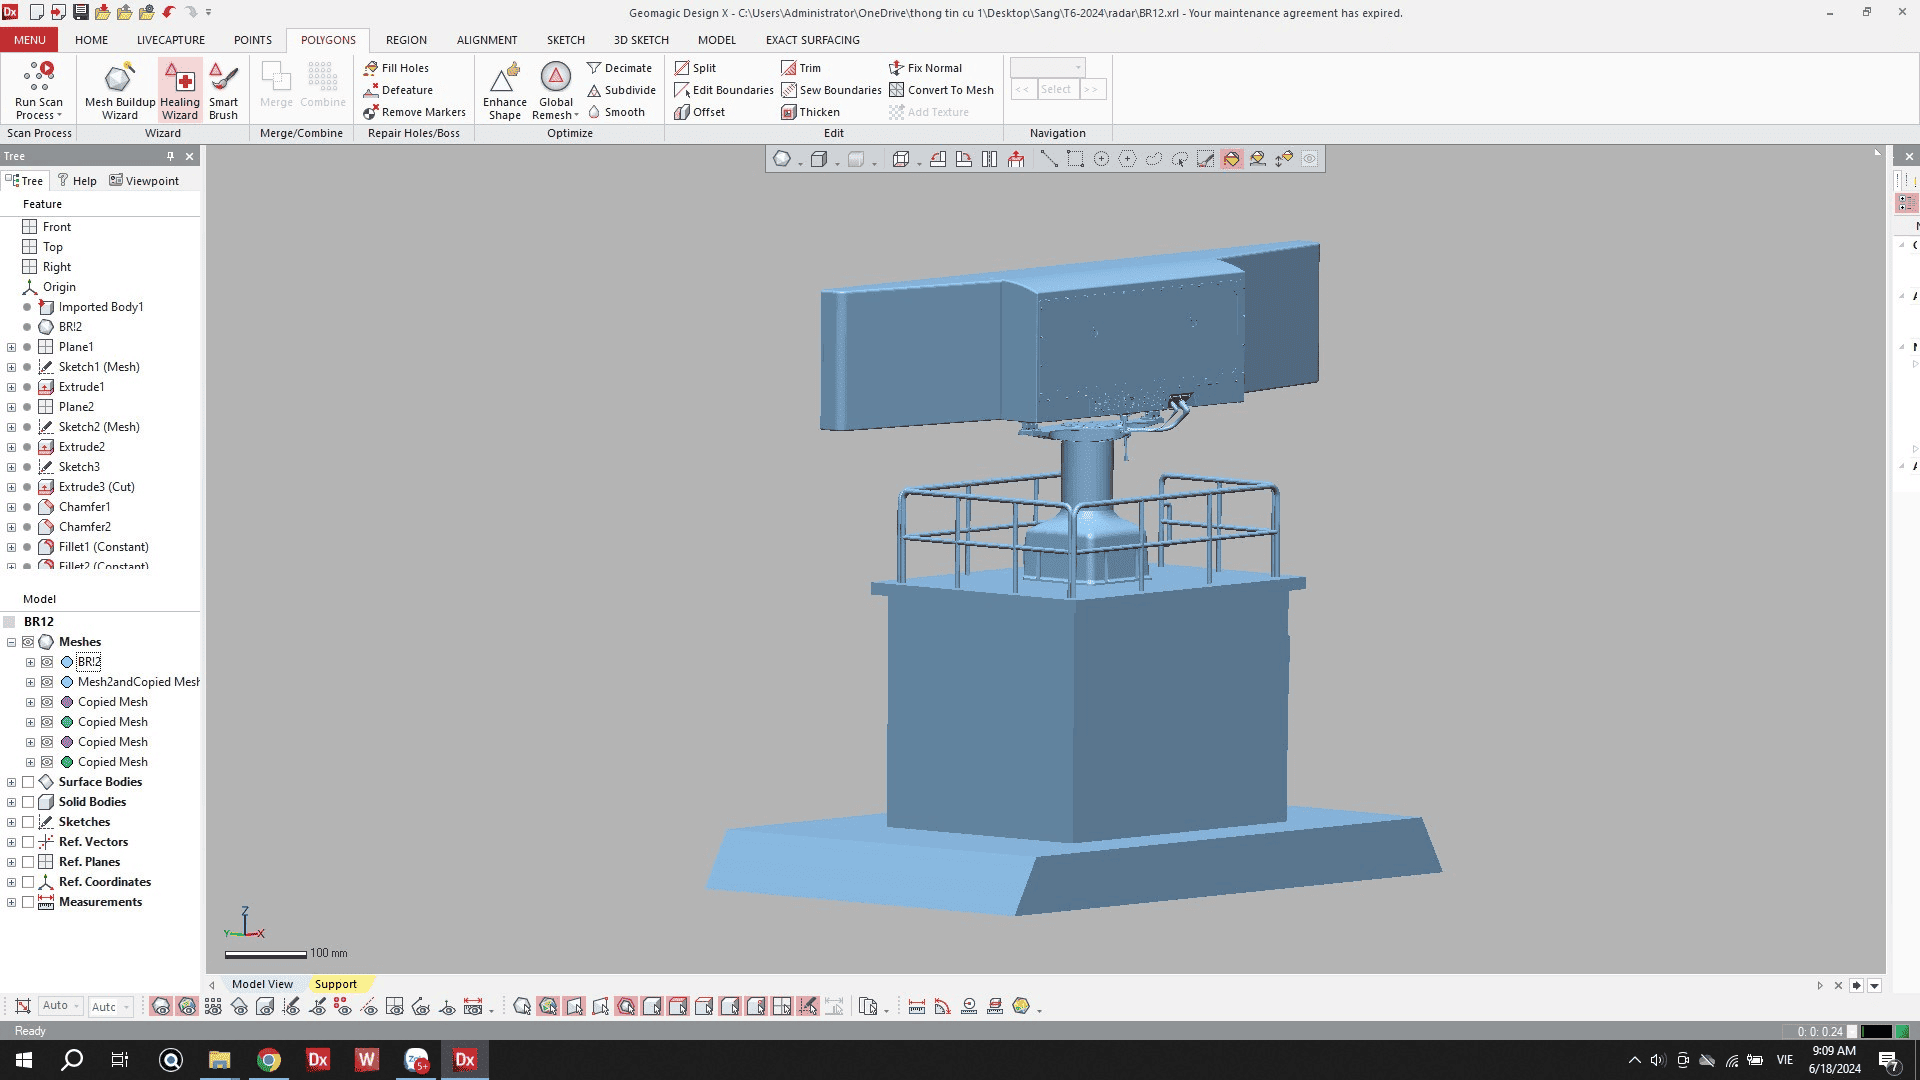Click the Select button in Navigation group

click(x=1056, y=89)
